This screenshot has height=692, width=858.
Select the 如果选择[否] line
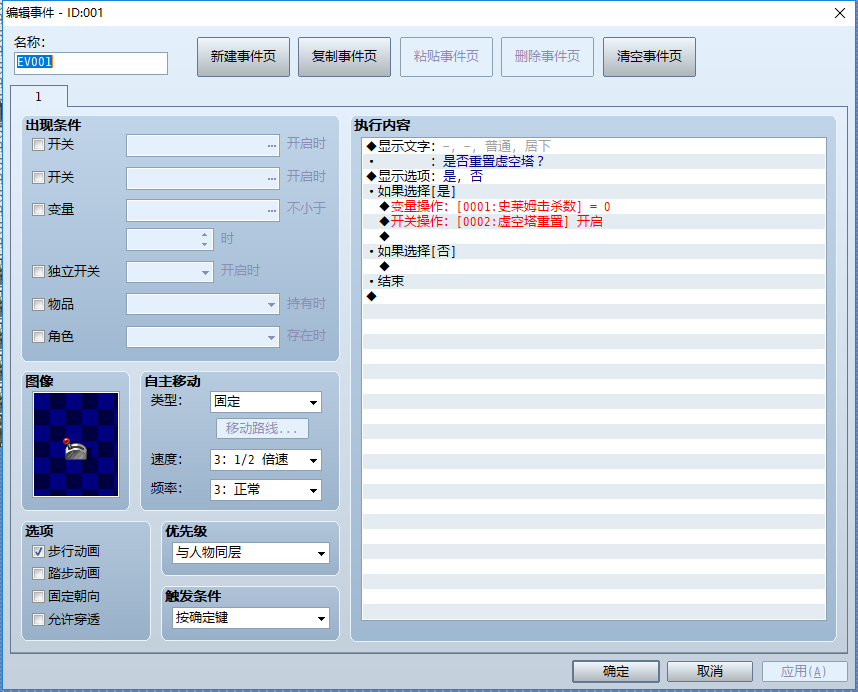(x=594, y=252)
